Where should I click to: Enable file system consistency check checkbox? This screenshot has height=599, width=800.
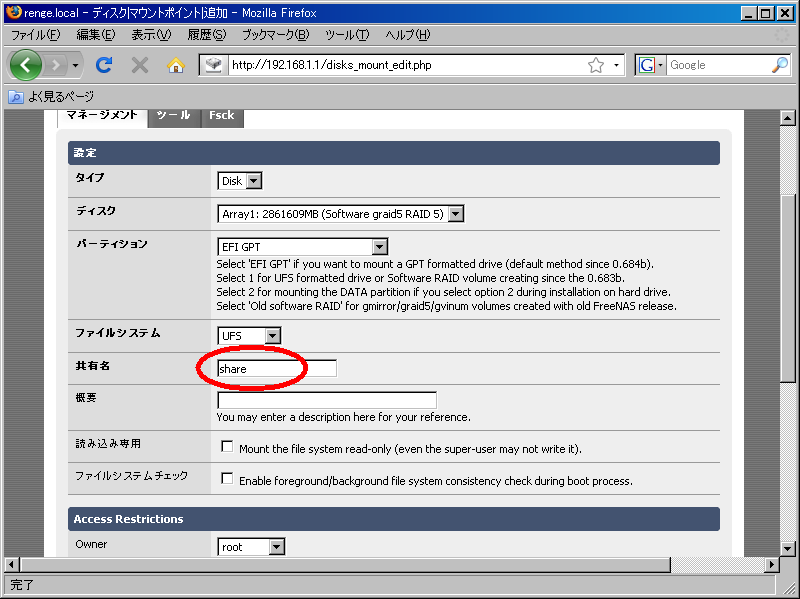(227, 479)
